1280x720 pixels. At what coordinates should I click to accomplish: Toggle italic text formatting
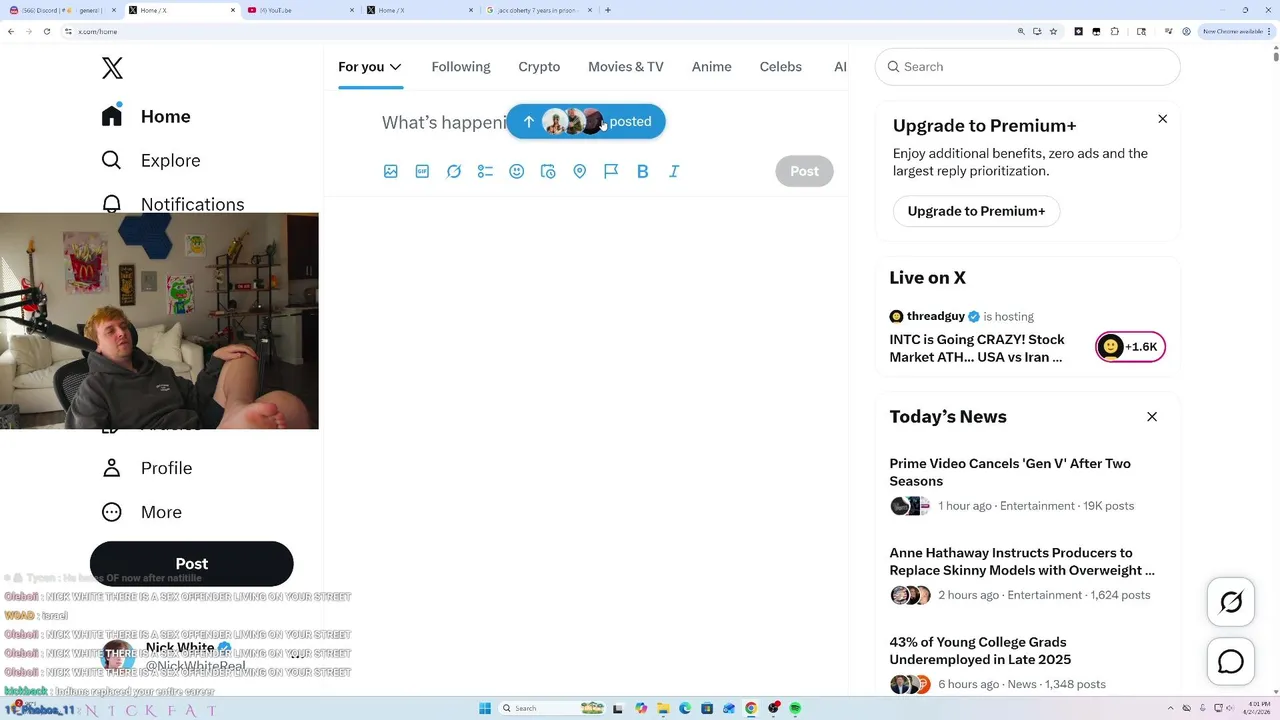pyautogui.click(x=674, y=171)
